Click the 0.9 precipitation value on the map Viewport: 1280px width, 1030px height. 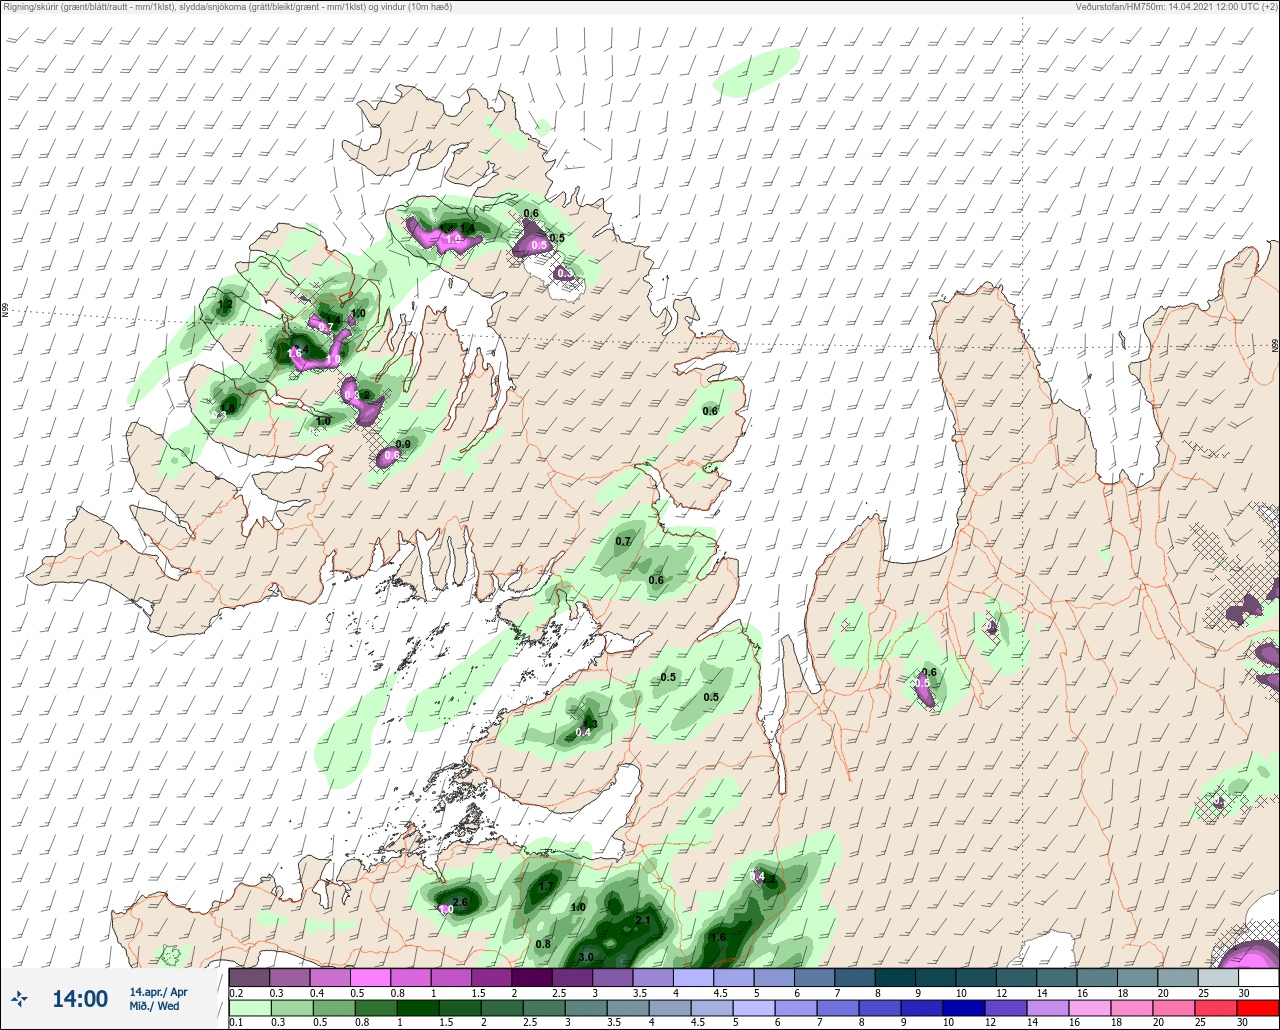point(403,444)
